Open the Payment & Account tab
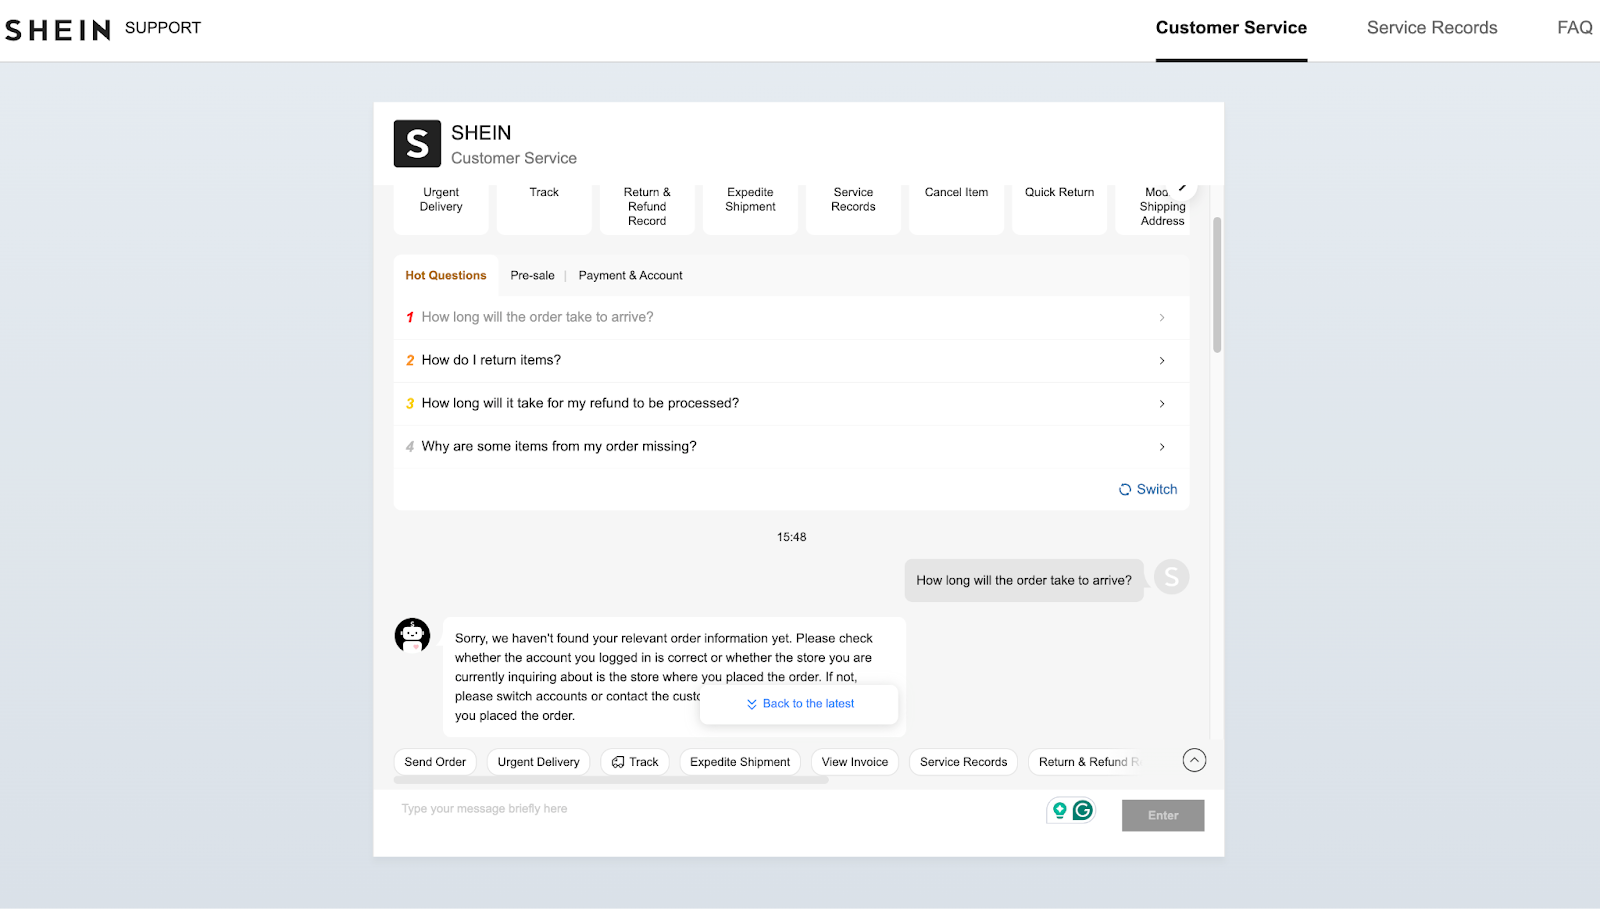 [x=630, y=275]
